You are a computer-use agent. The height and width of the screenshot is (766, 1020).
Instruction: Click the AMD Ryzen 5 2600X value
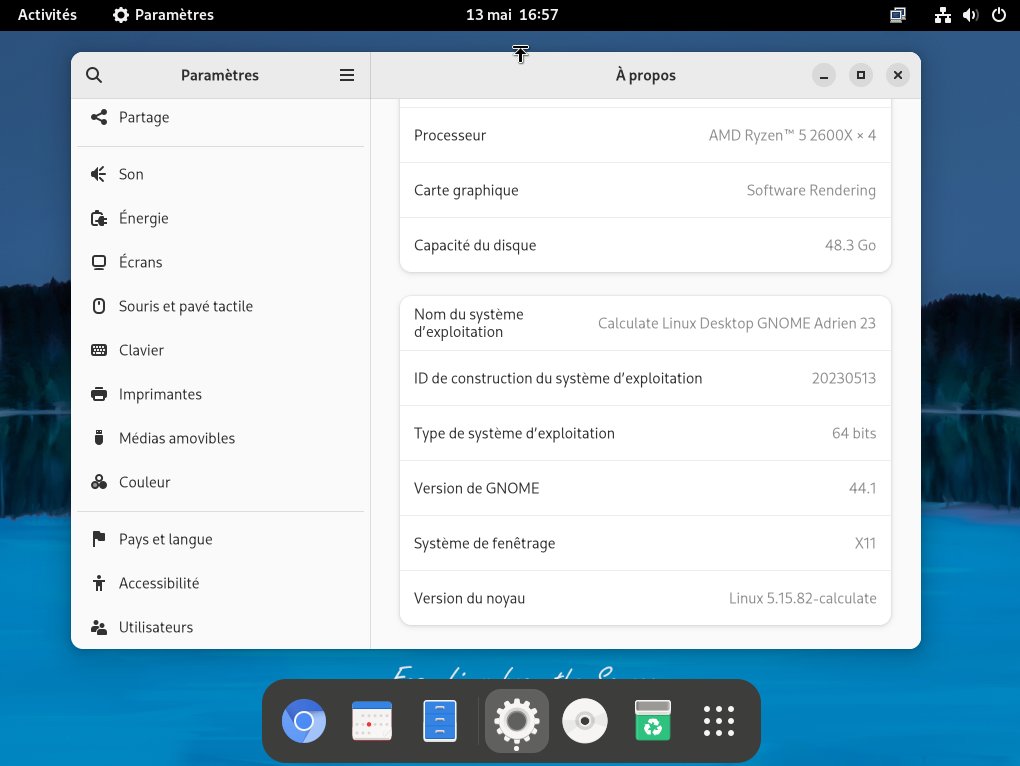792,135
